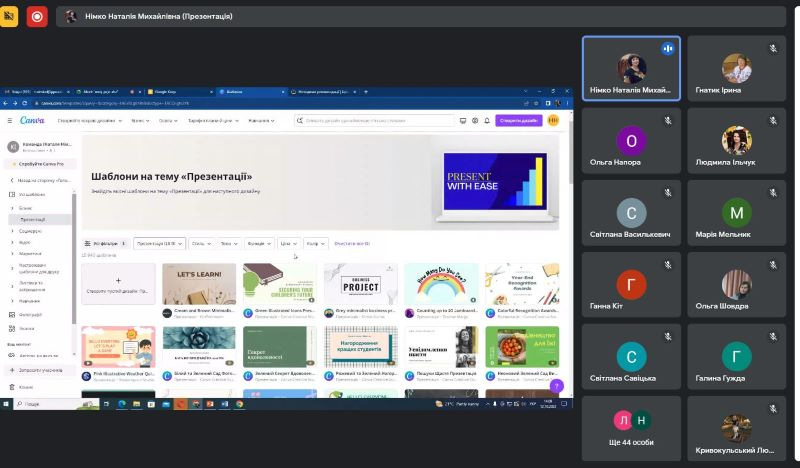The image size is (800, 468).
Task: Open Microsoft Edge from the taskbar
Action: [122, 404]
